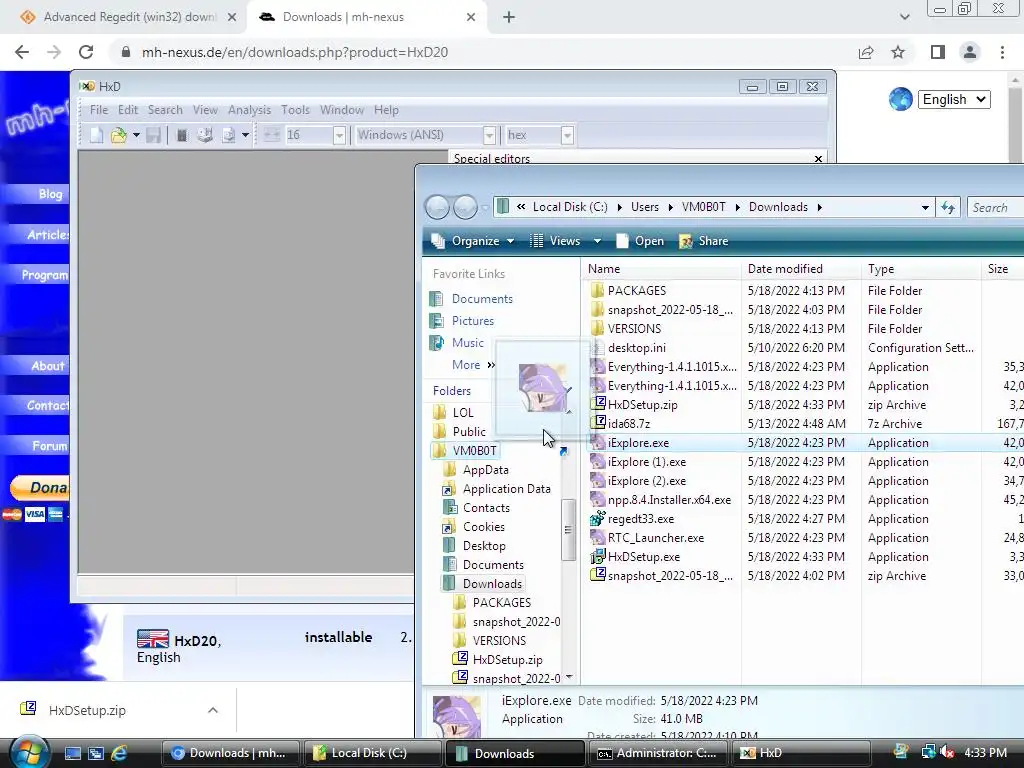This screenshot has width=1024, height=768.
Task: Open Documents favorite link
Action: [482, 298]
